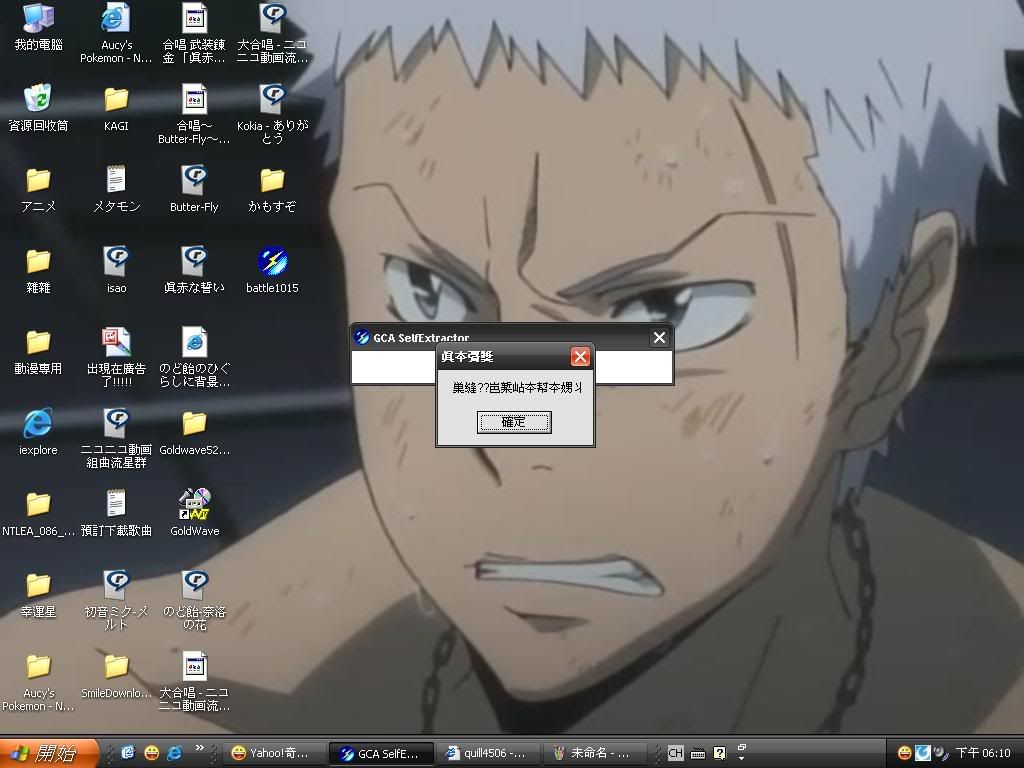
Task: Launch the GoldWave application shortcut
Action: 194,513
